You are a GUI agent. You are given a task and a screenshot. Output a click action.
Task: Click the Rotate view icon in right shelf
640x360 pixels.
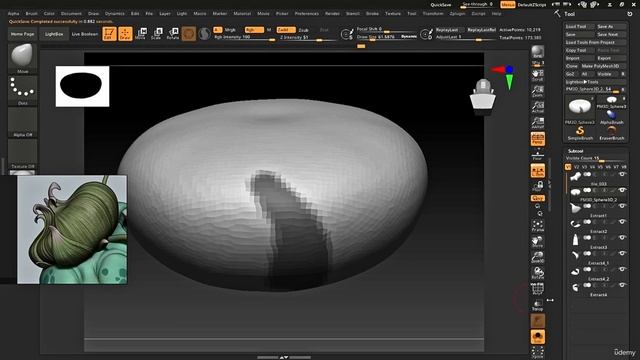(538, 273)
